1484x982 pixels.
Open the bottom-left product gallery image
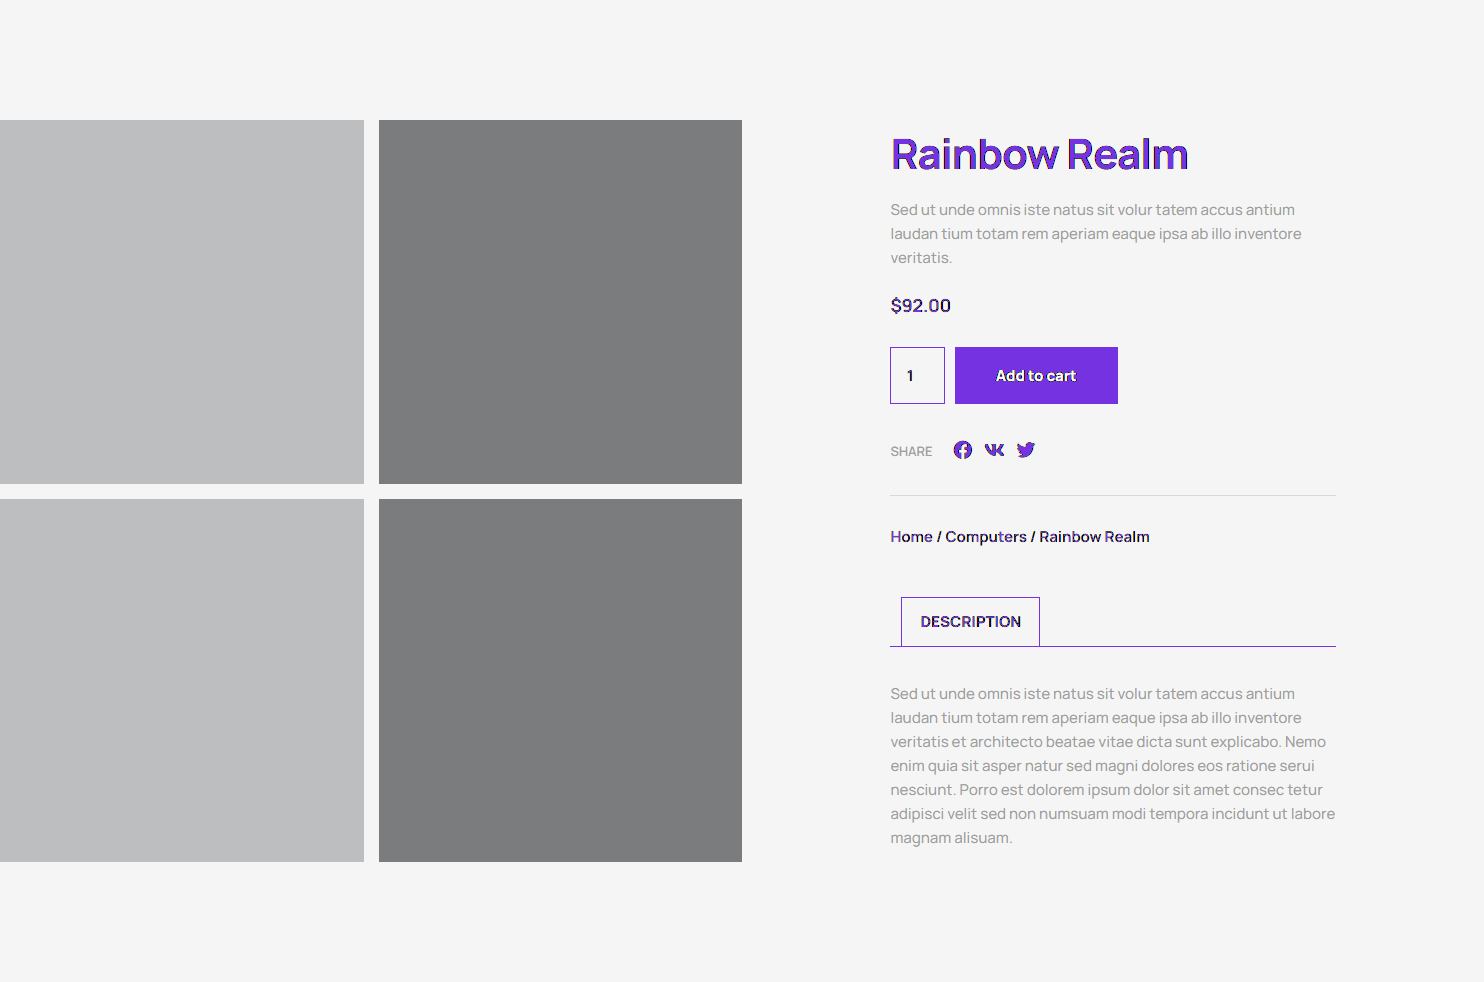click(x=182, y=680)
